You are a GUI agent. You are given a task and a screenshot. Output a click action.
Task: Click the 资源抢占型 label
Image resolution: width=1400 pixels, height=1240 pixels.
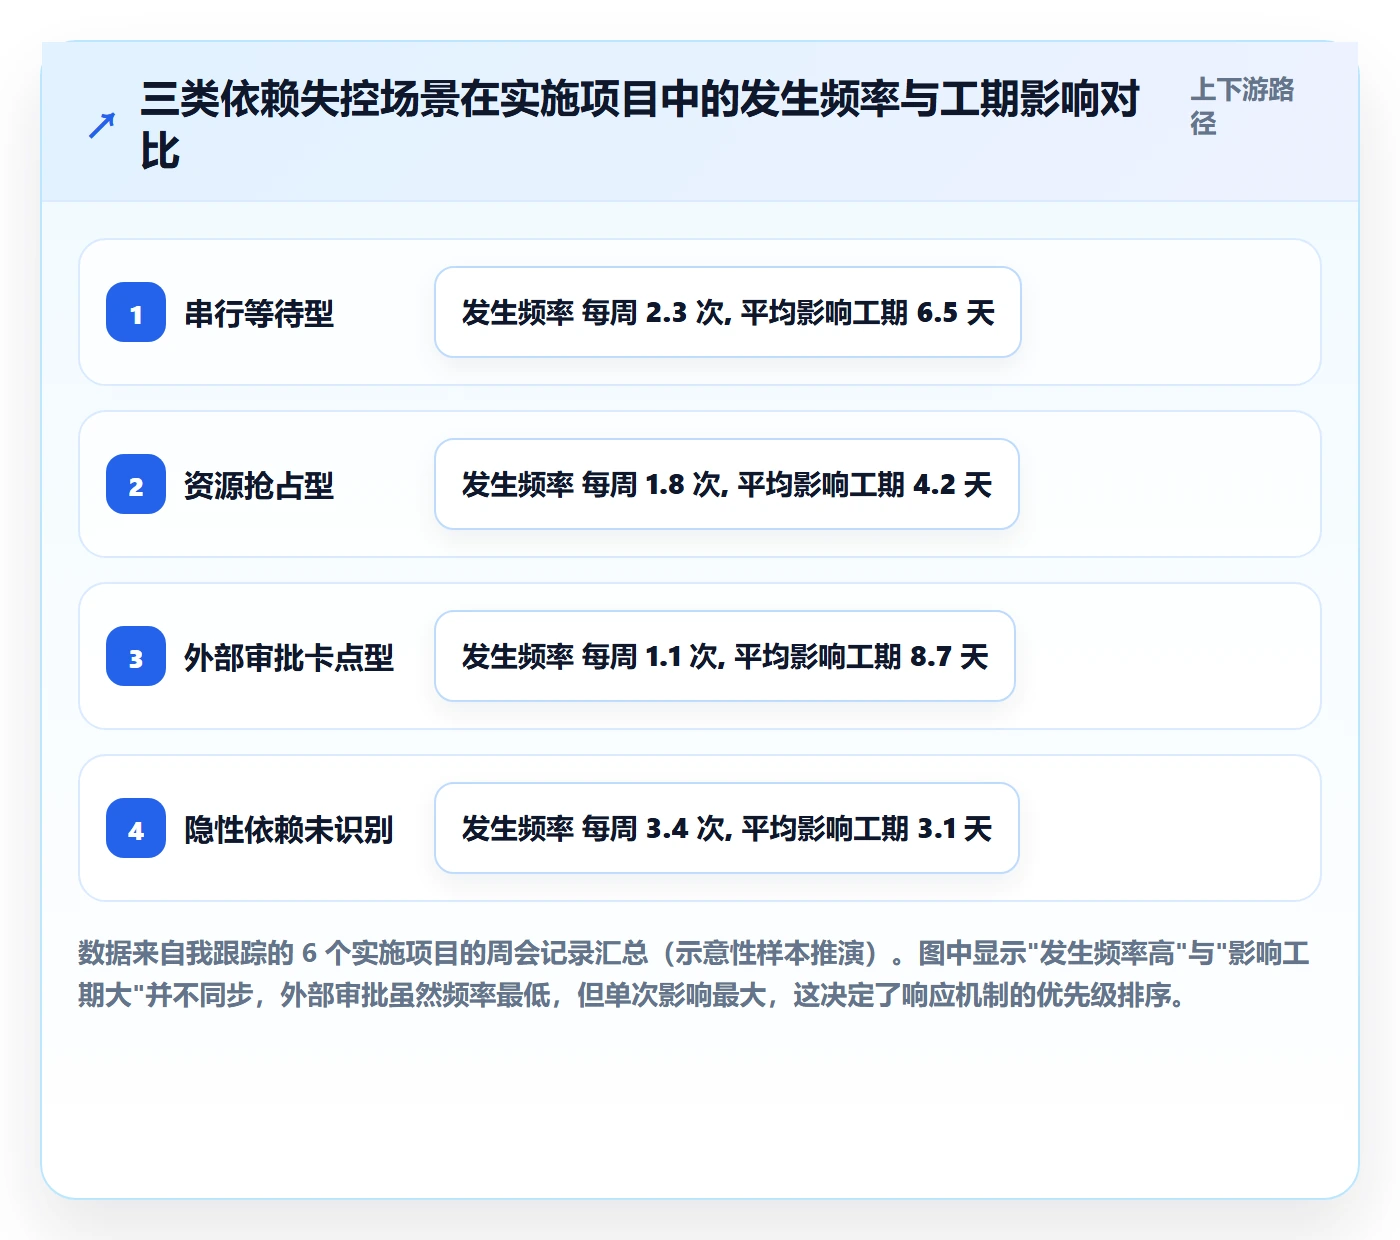coord(259,485)
